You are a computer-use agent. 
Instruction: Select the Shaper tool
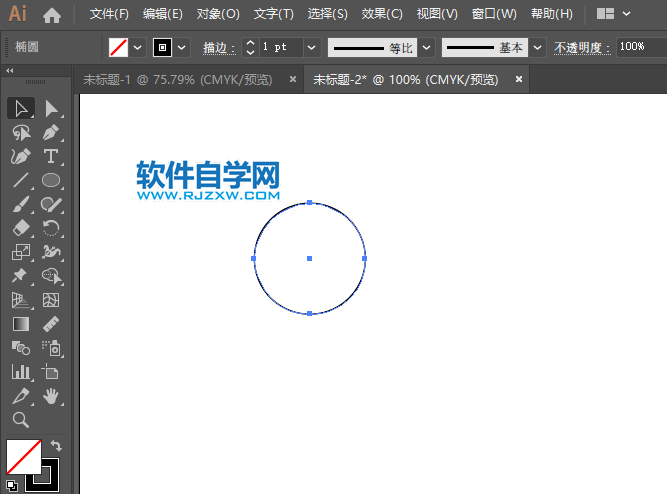point(51,205)
